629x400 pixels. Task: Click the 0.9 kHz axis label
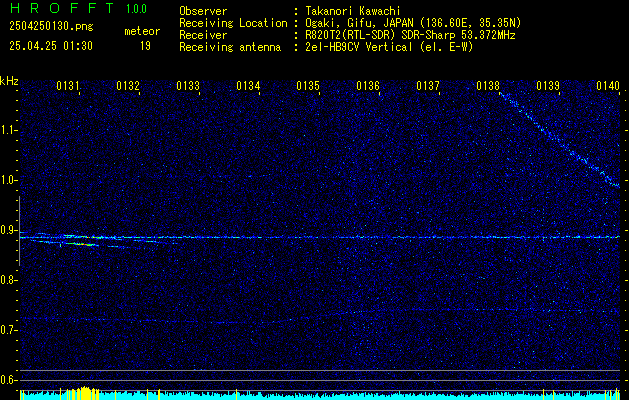coord(8,230)
